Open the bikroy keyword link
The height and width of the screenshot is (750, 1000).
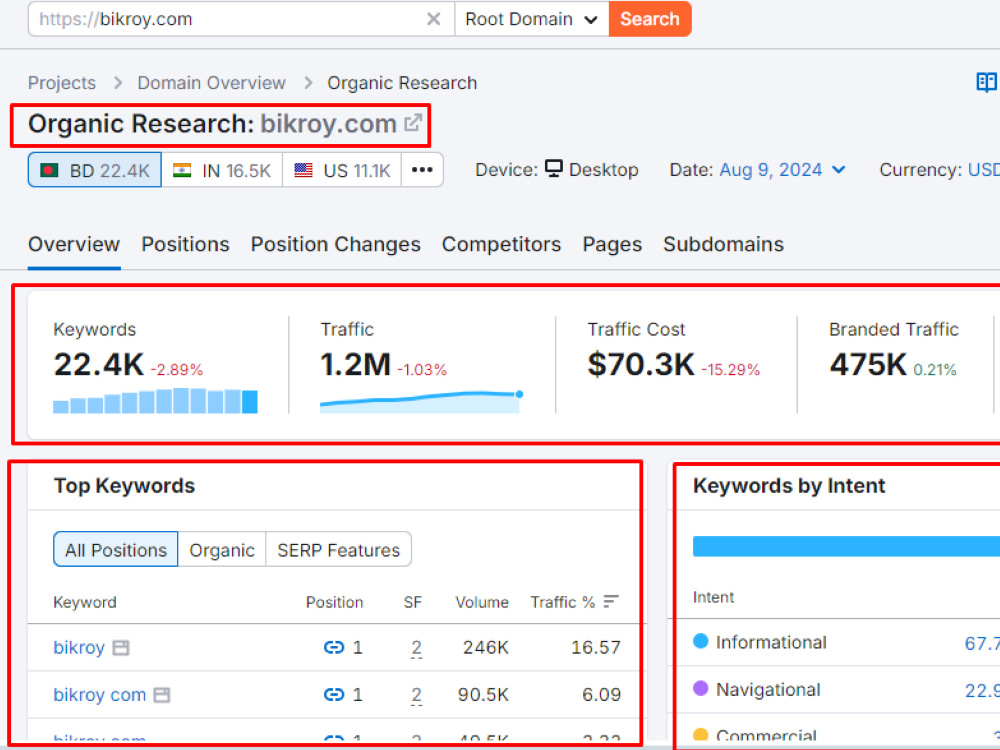tap(78, 647)
